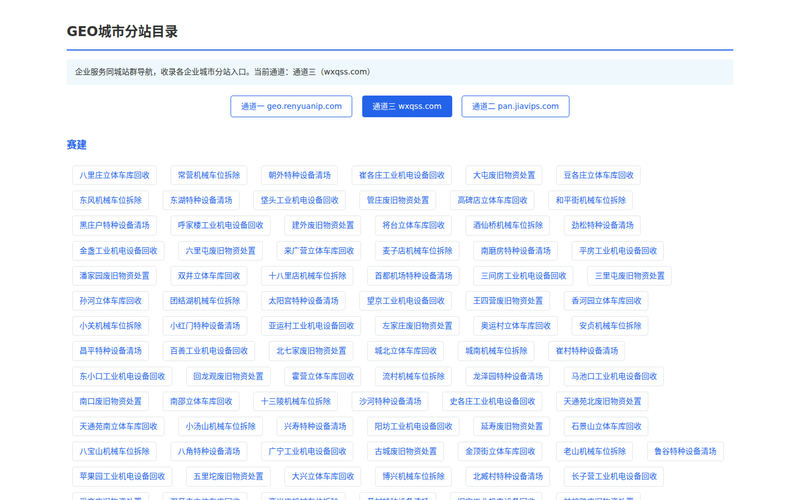
Task: Go to 将台立体车库回收
Action: click(413, 225)
